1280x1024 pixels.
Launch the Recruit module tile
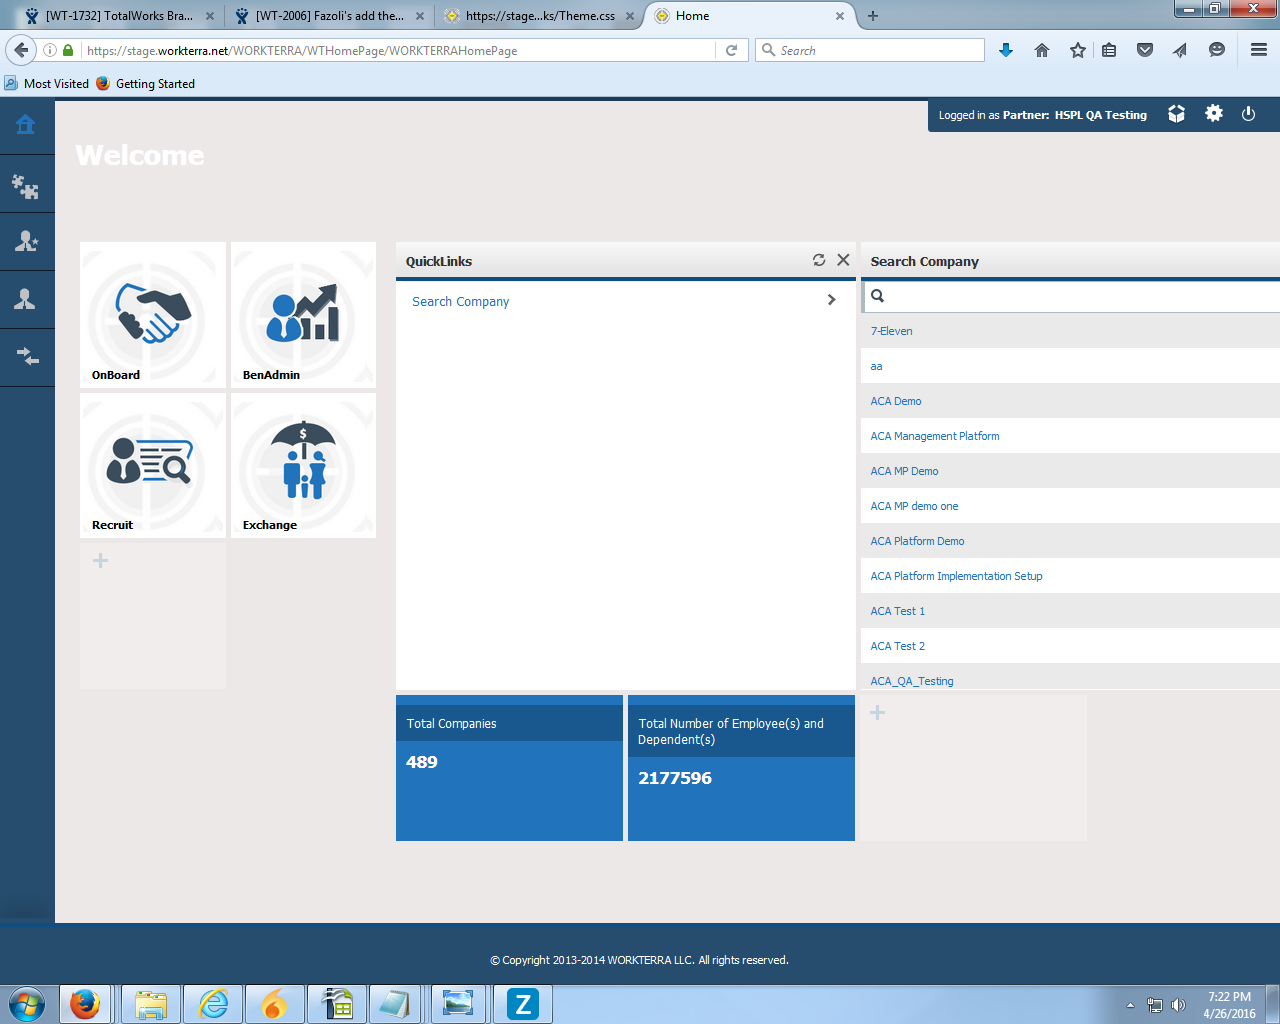153,465
